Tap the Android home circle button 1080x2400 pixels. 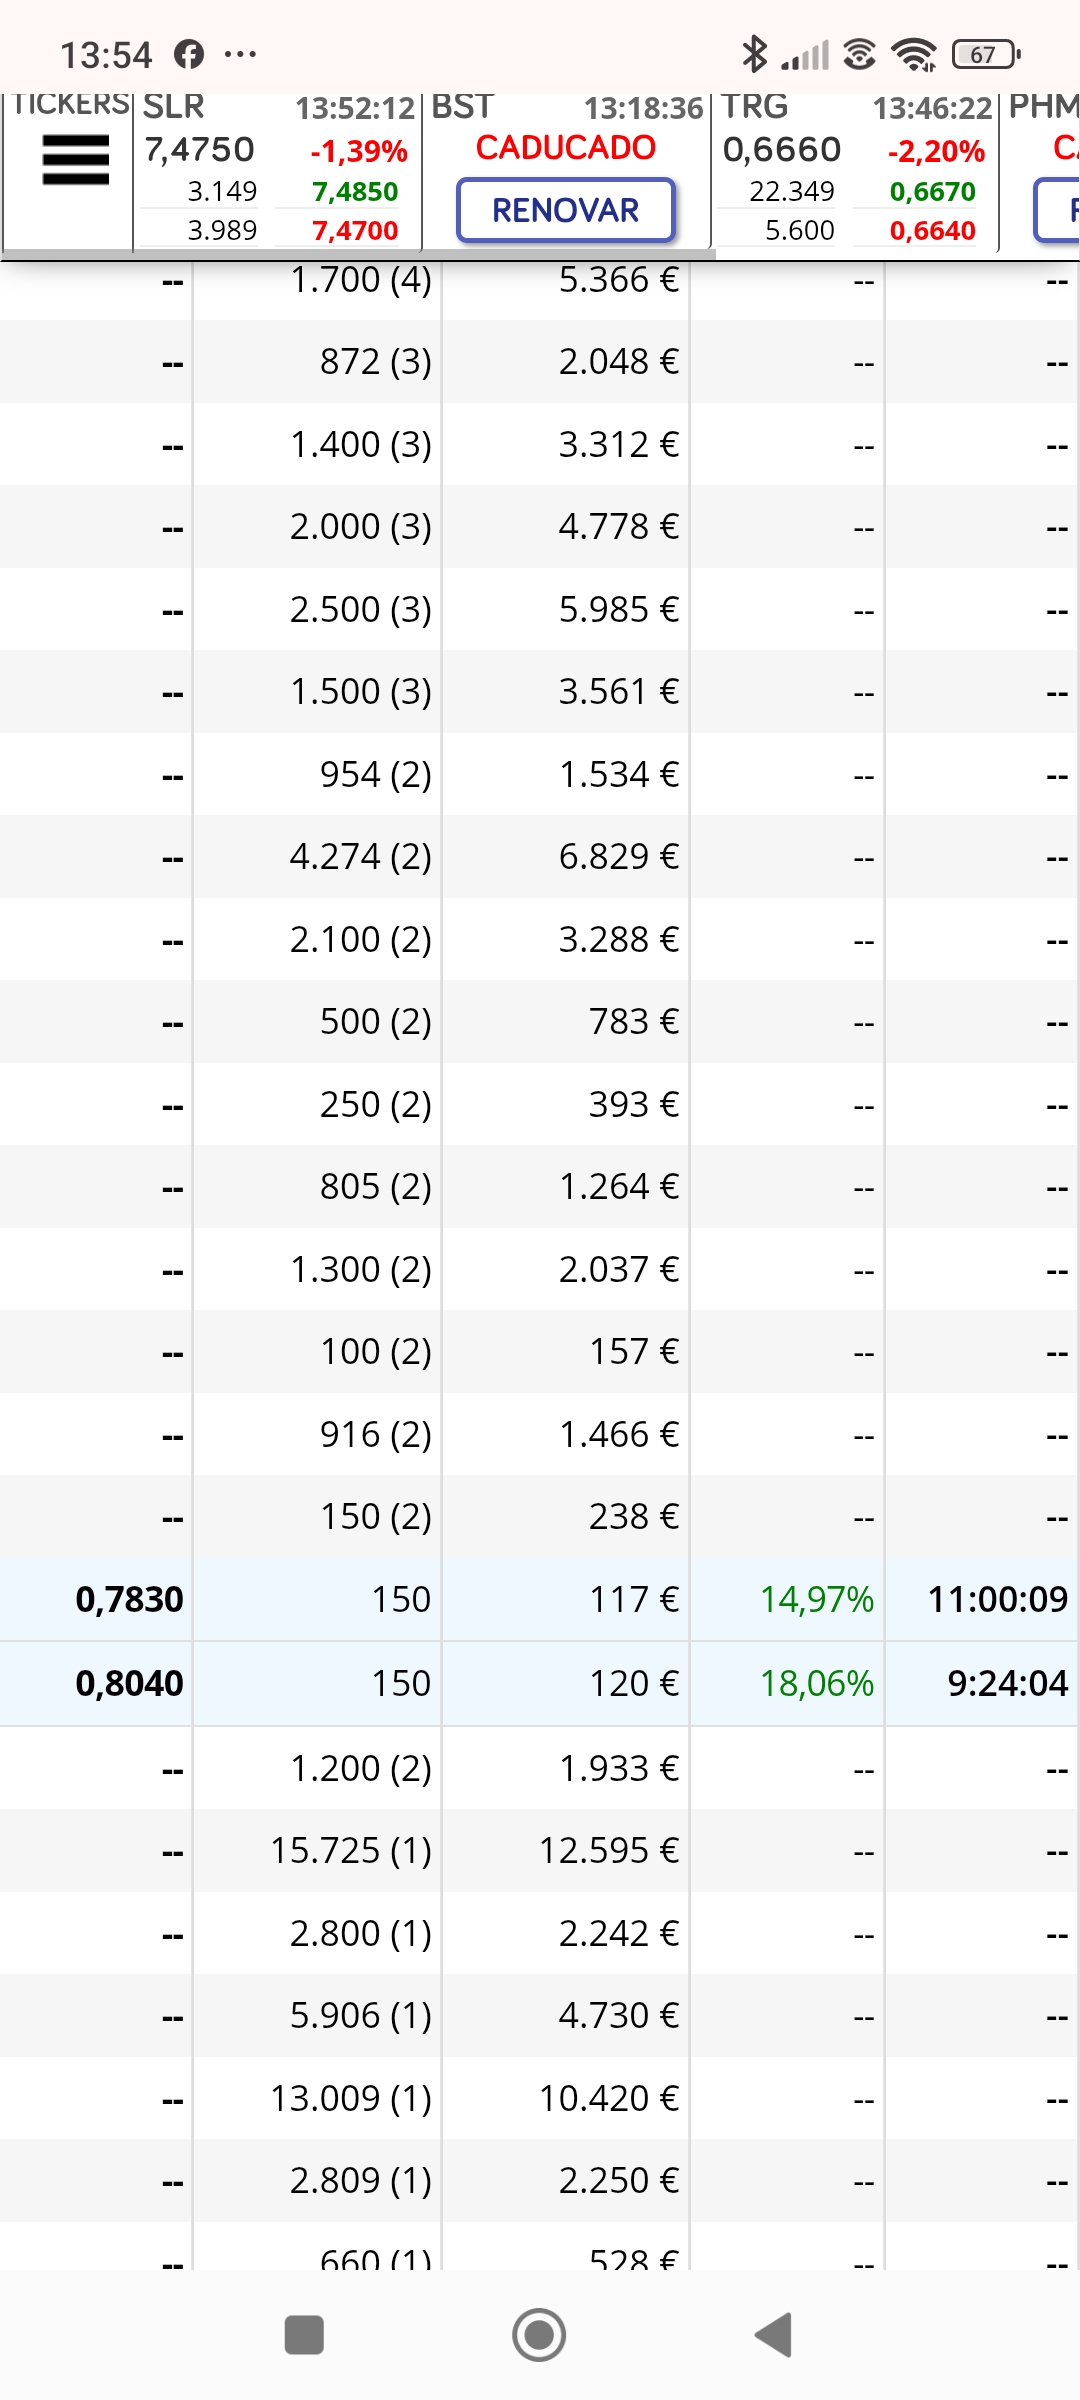539,2335
